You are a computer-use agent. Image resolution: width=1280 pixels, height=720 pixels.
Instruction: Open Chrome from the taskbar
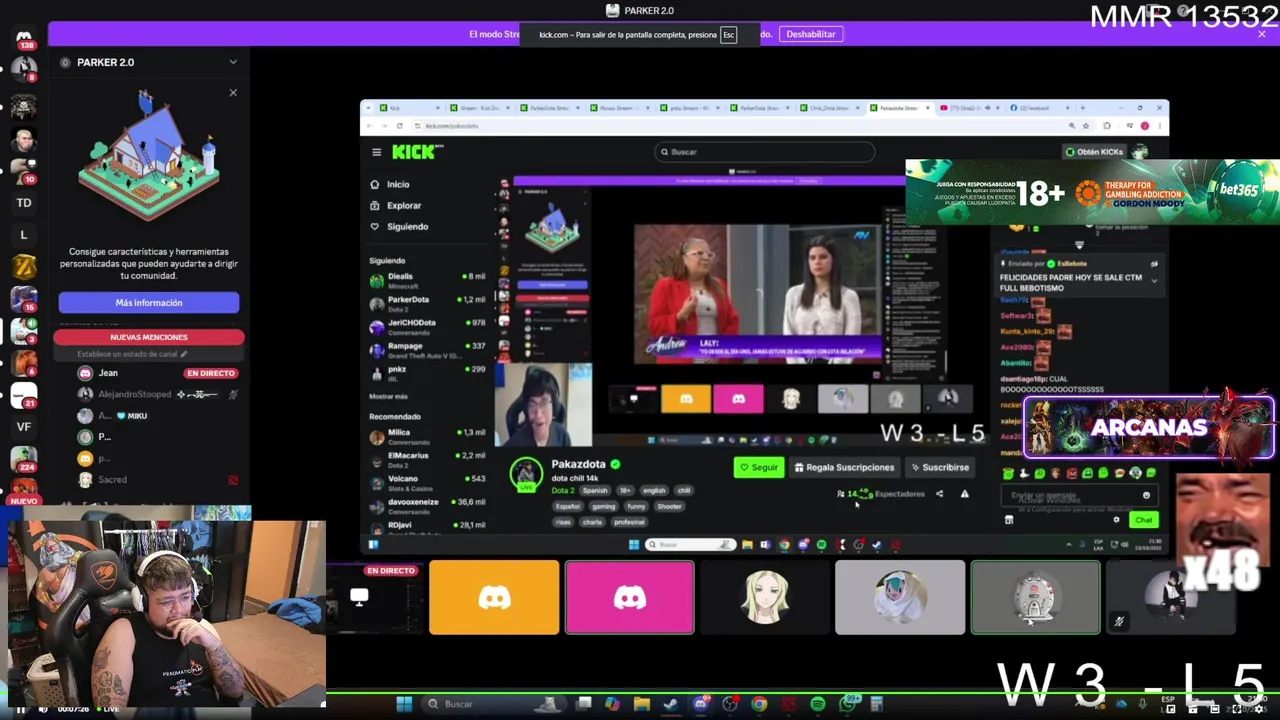coord(759,704)
